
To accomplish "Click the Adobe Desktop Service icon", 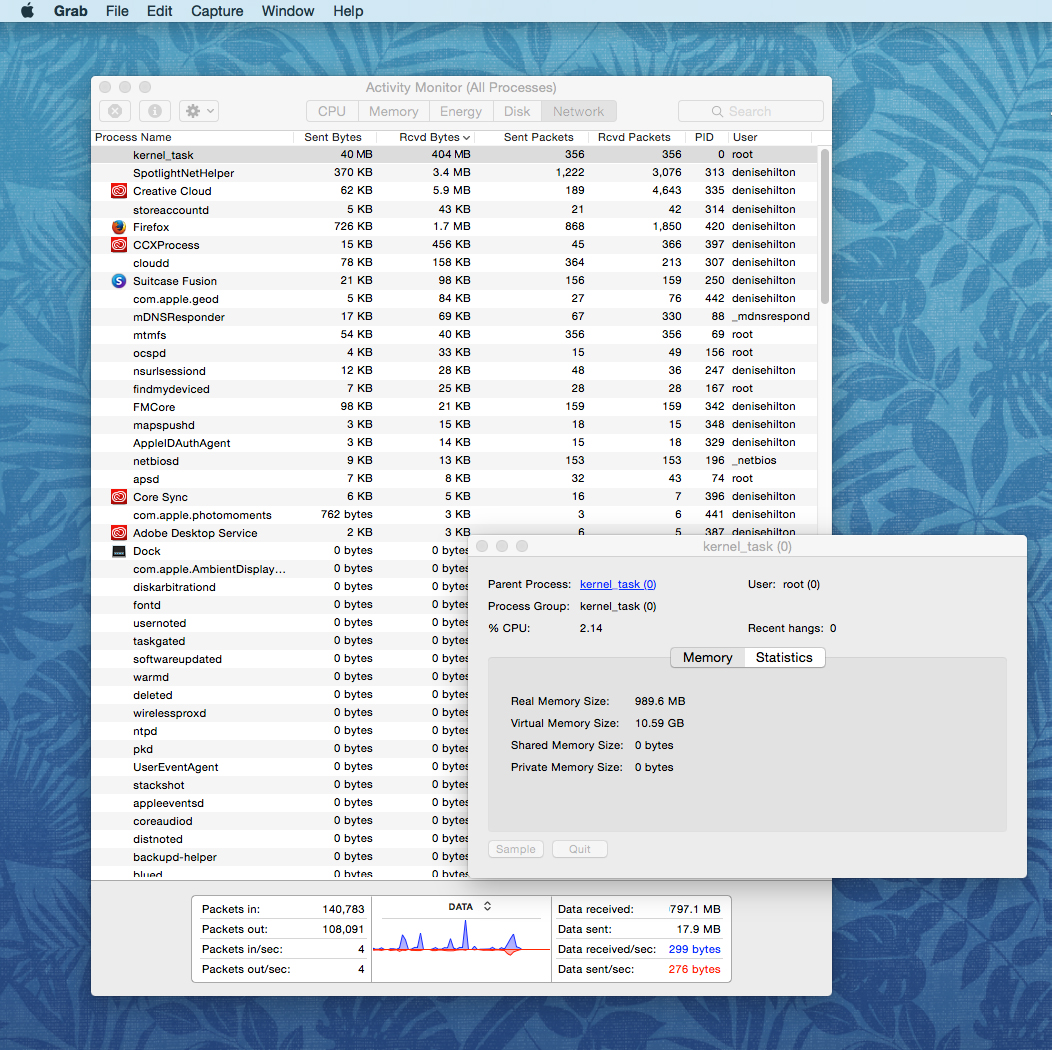I will pos(119,533).
